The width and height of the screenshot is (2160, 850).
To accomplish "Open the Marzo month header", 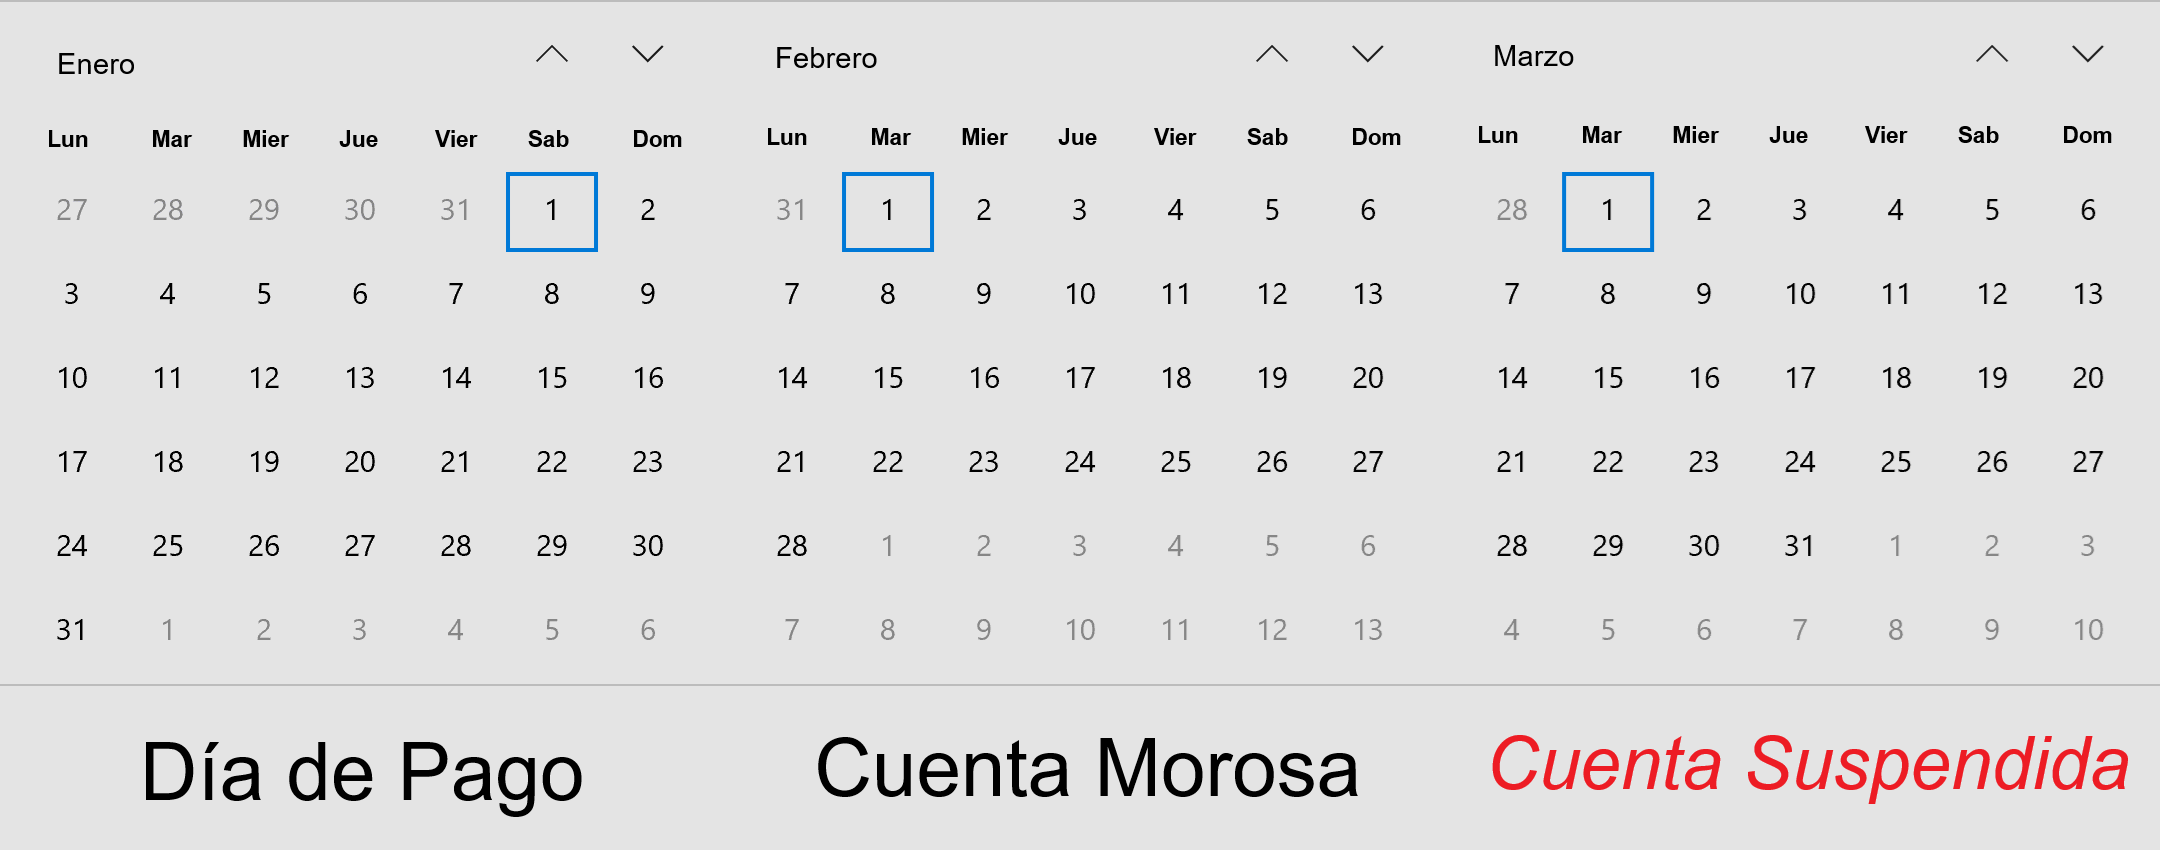I will coord(1533,56).
